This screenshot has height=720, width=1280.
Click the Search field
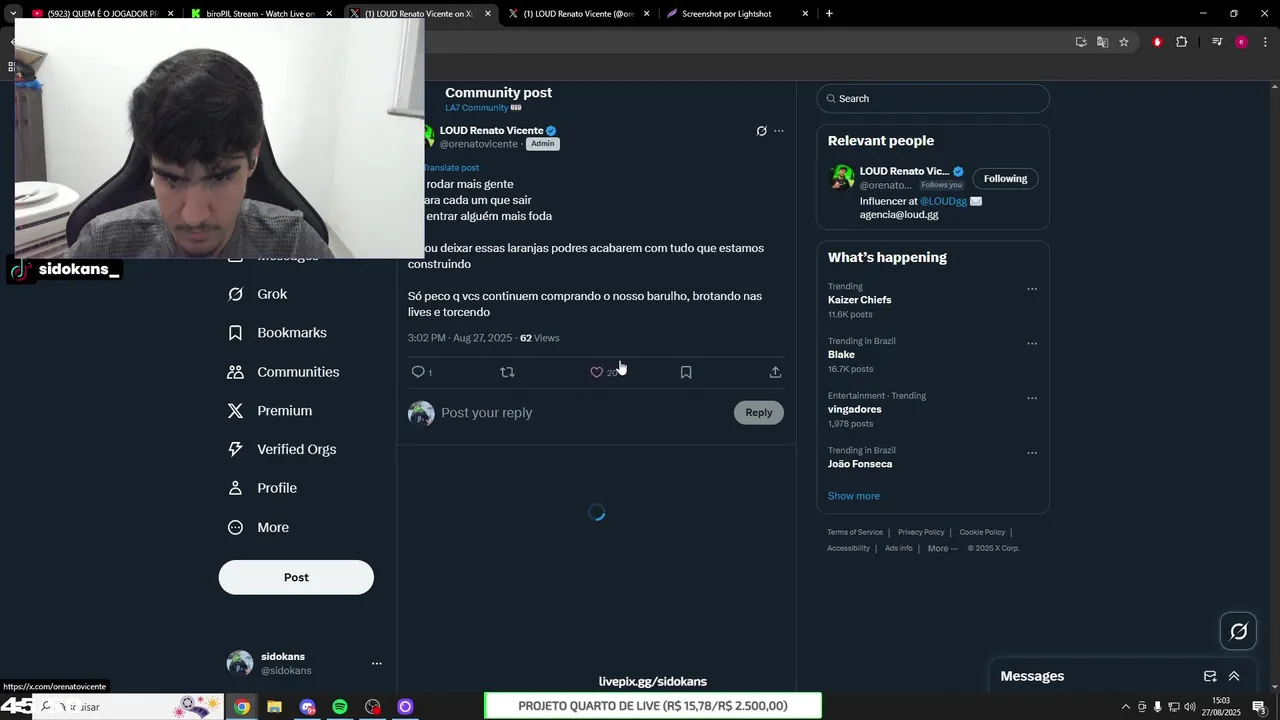933,98
